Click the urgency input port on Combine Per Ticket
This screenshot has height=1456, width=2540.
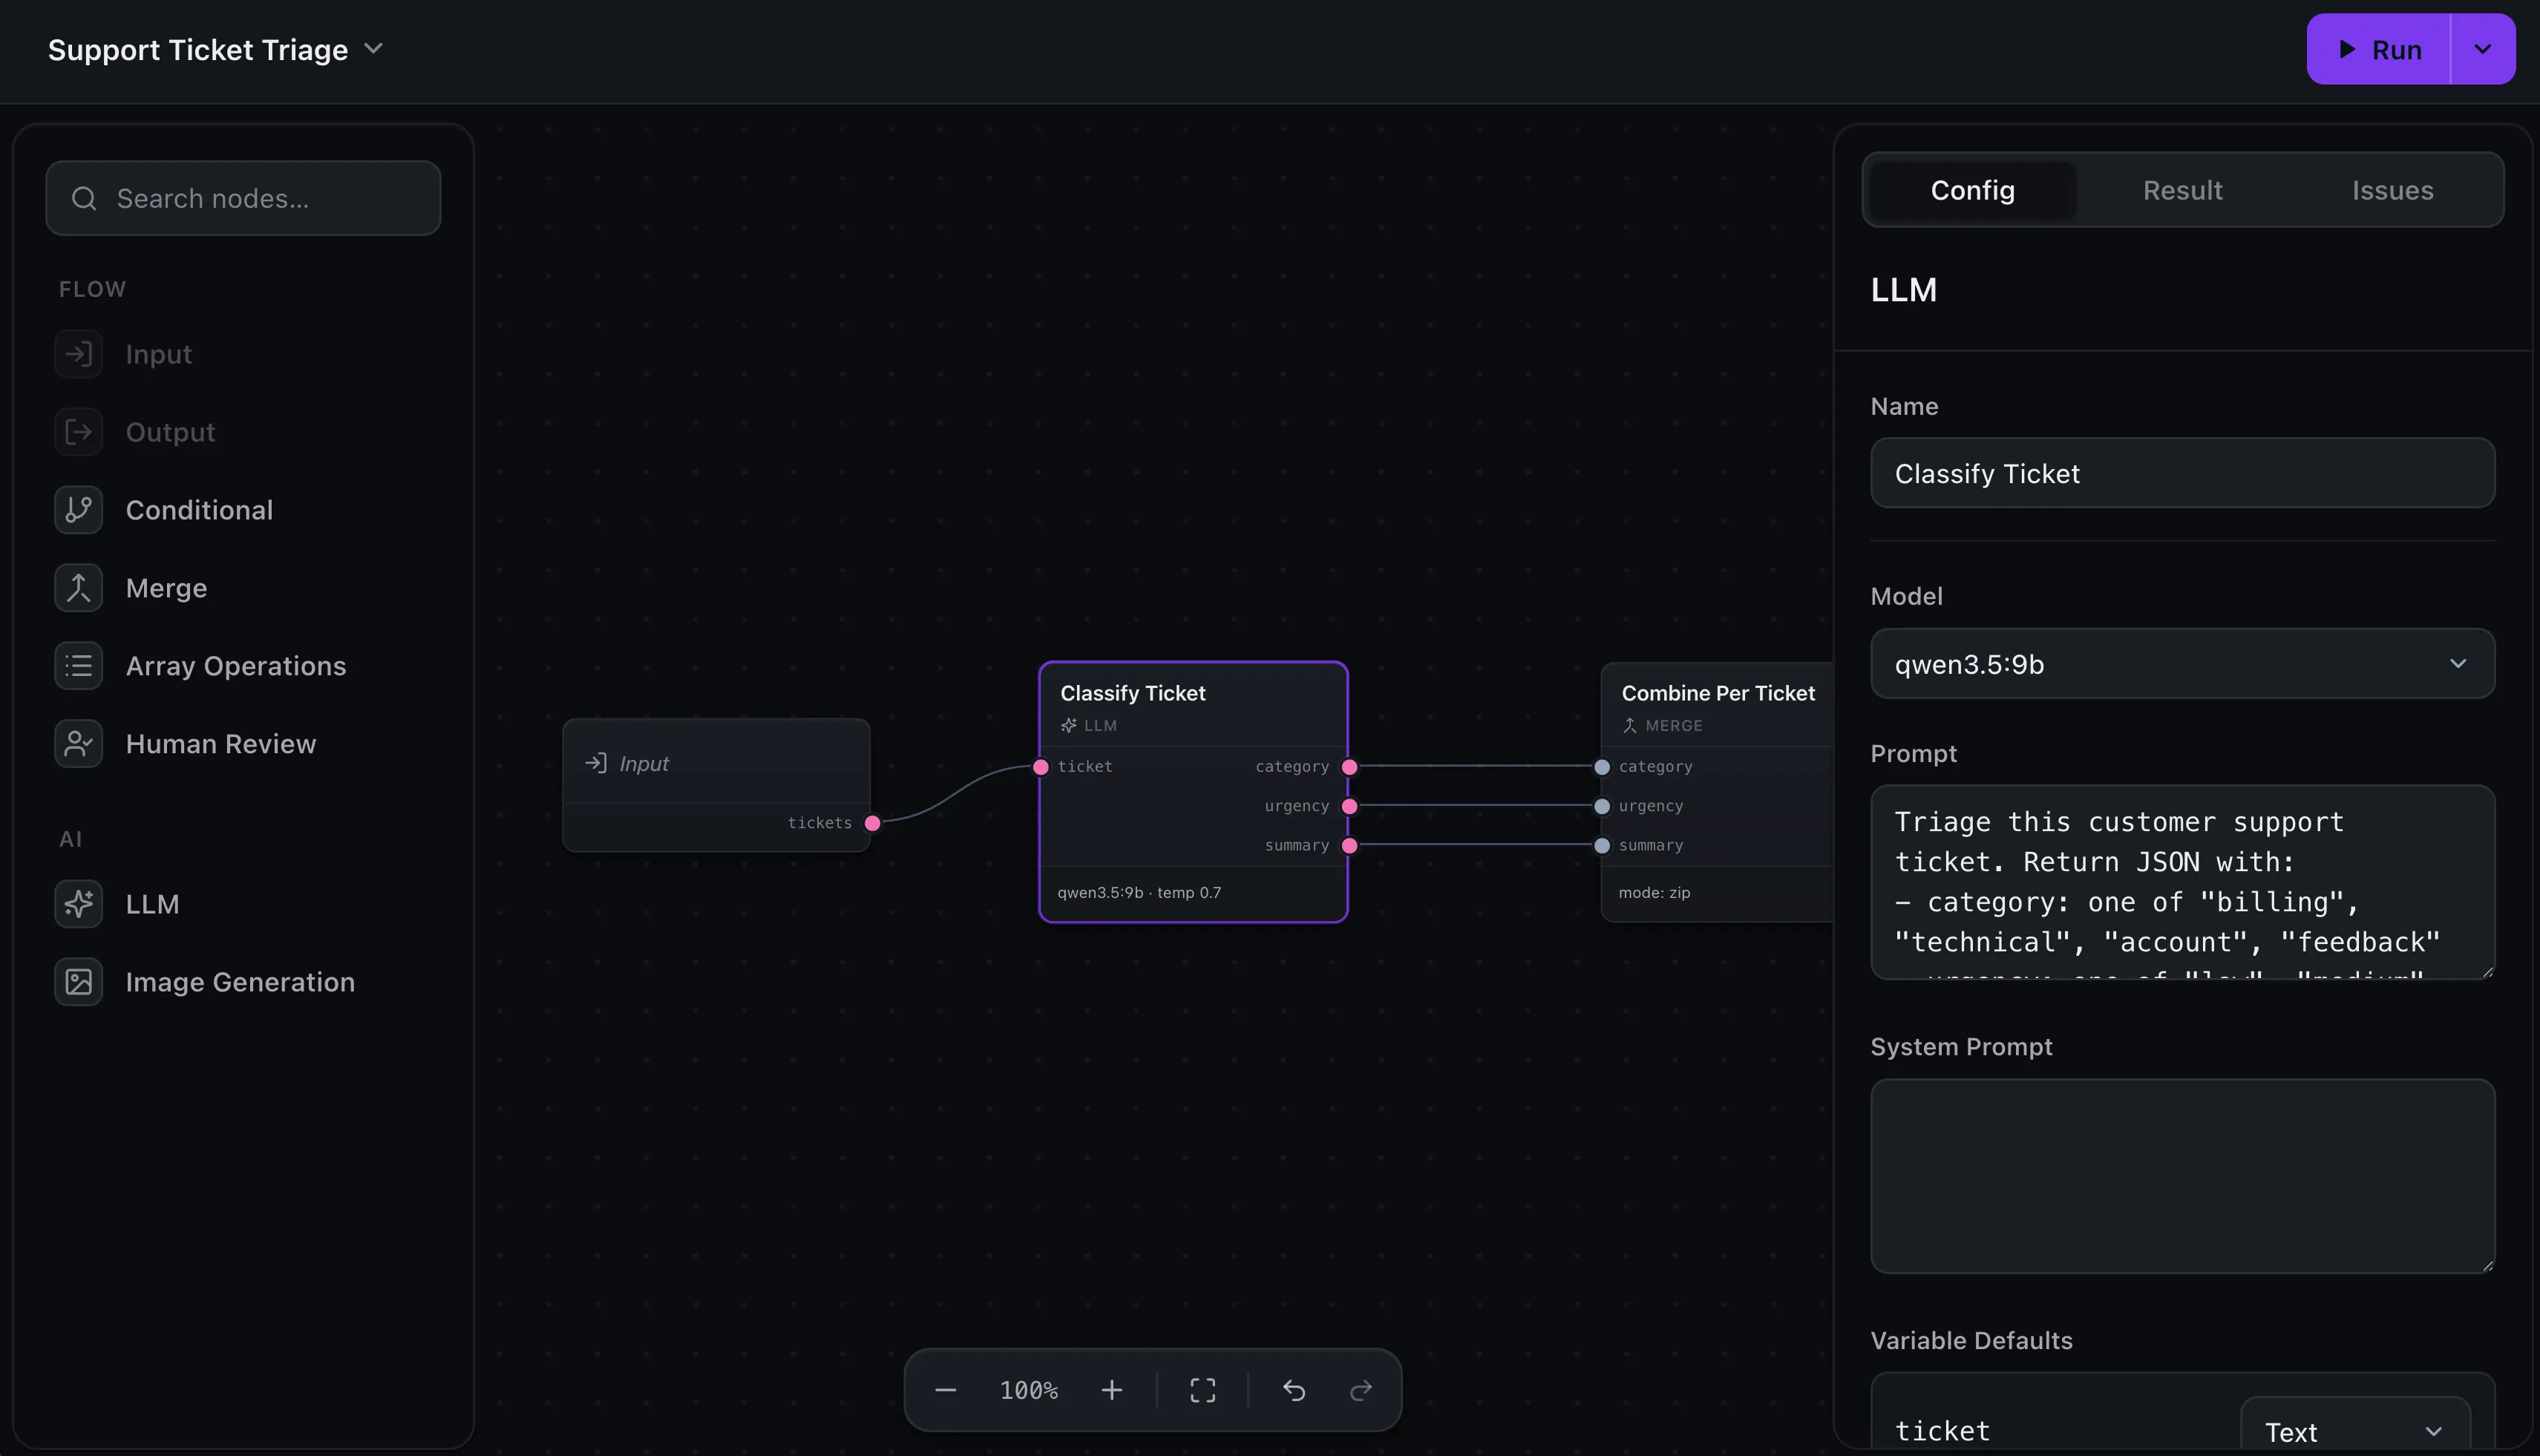[x=1602, y=806]
